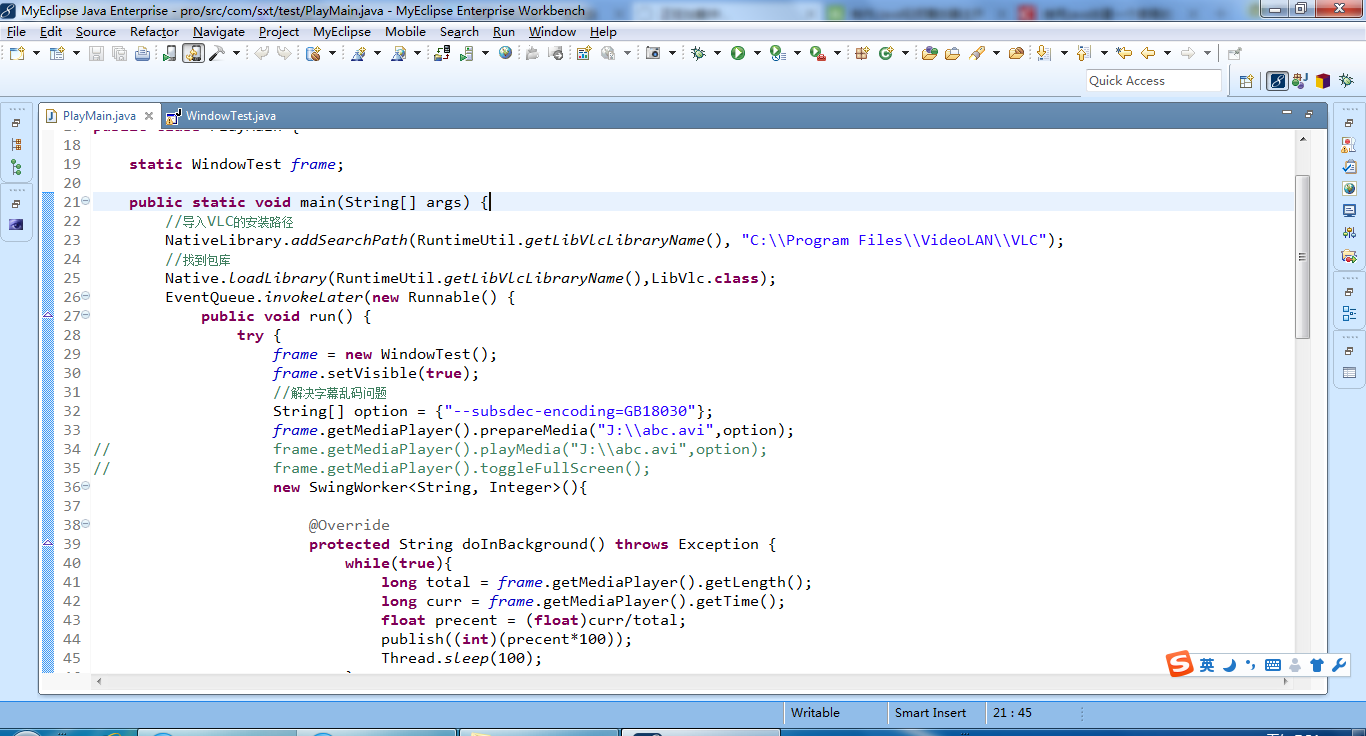1366x736 pixels.
Task: Open the Search flashlight dropdown arrow
Action: [x=996, y=53]
